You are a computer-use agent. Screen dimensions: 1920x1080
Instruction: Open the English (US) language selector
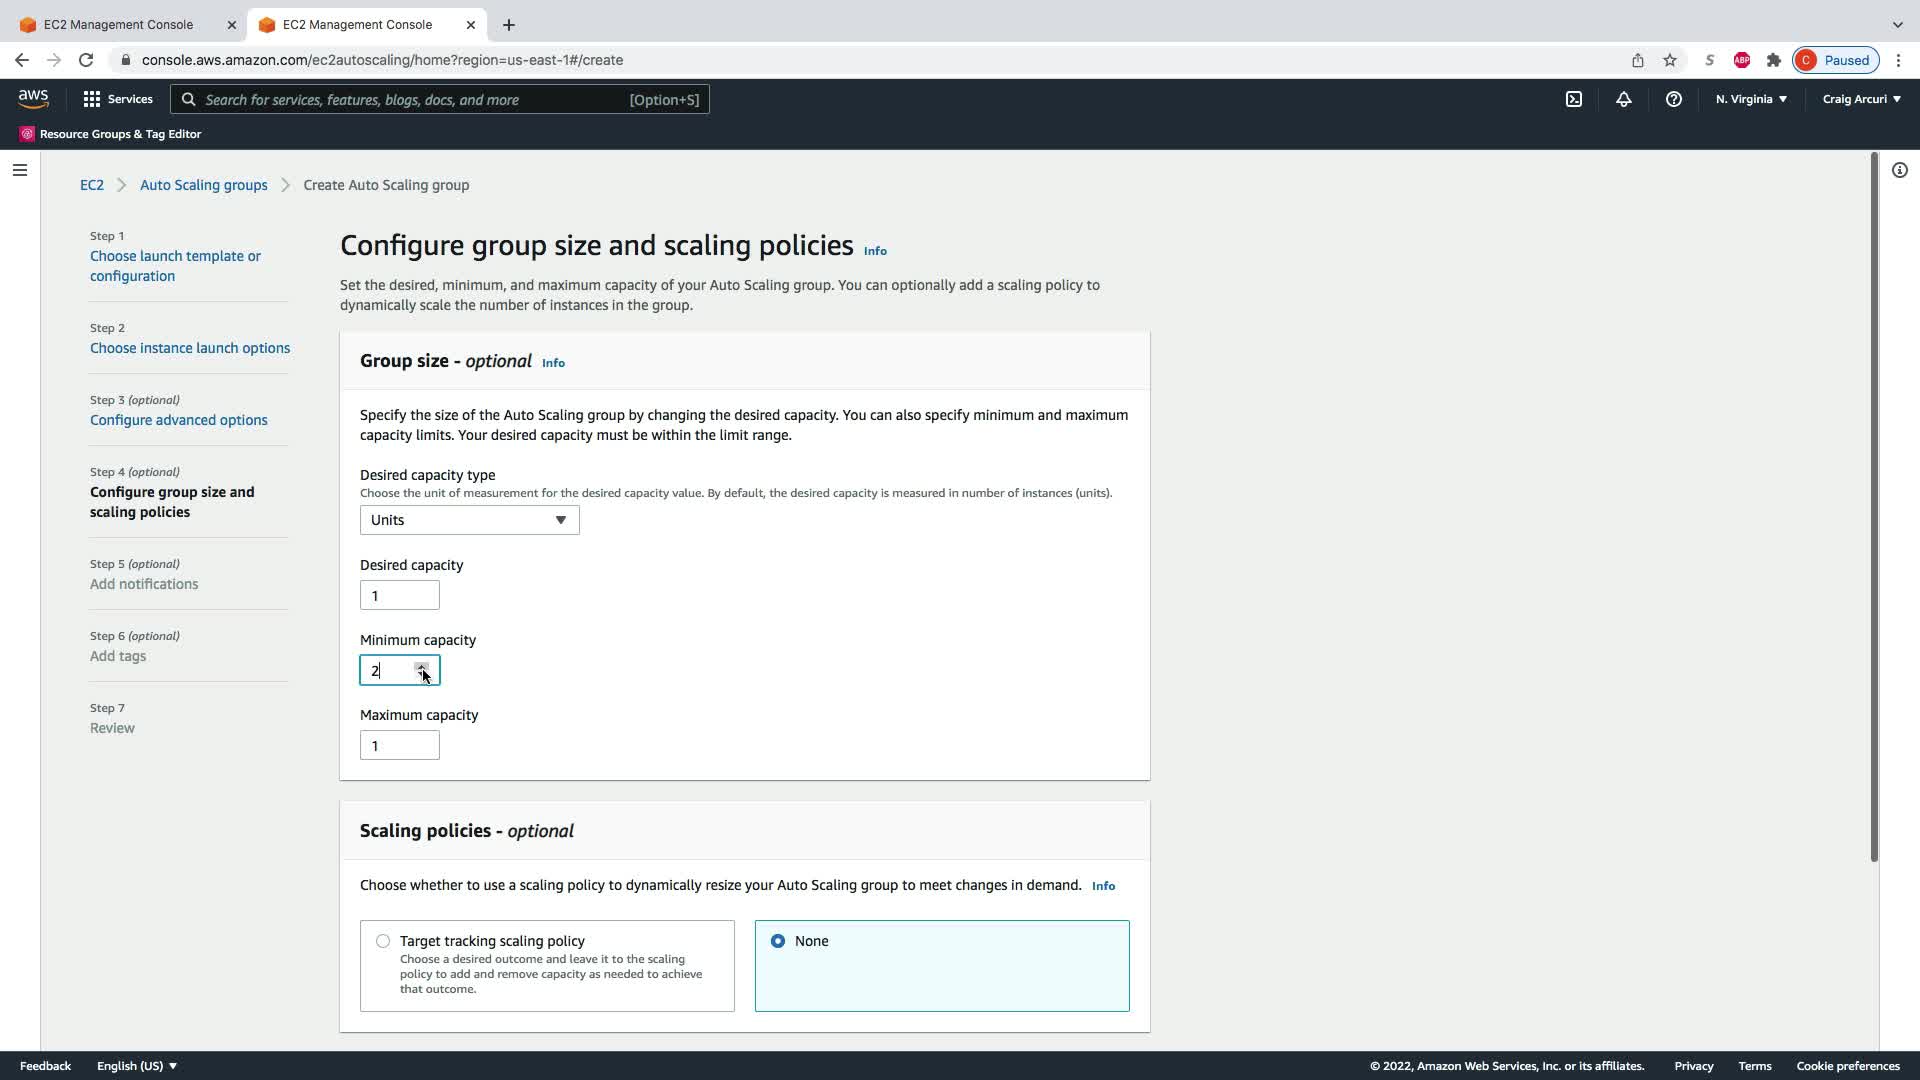point(137,1066)
